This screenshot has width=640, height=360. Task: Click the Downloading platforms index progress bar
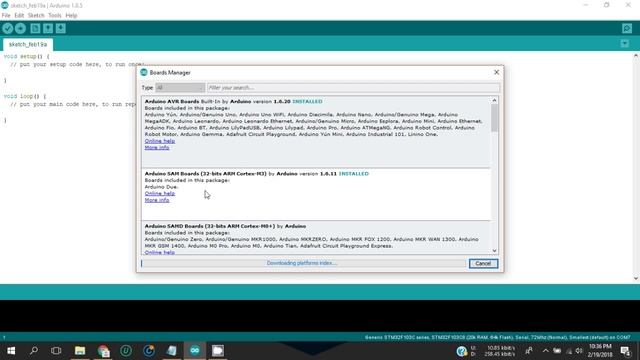click(x=303, y=263)
